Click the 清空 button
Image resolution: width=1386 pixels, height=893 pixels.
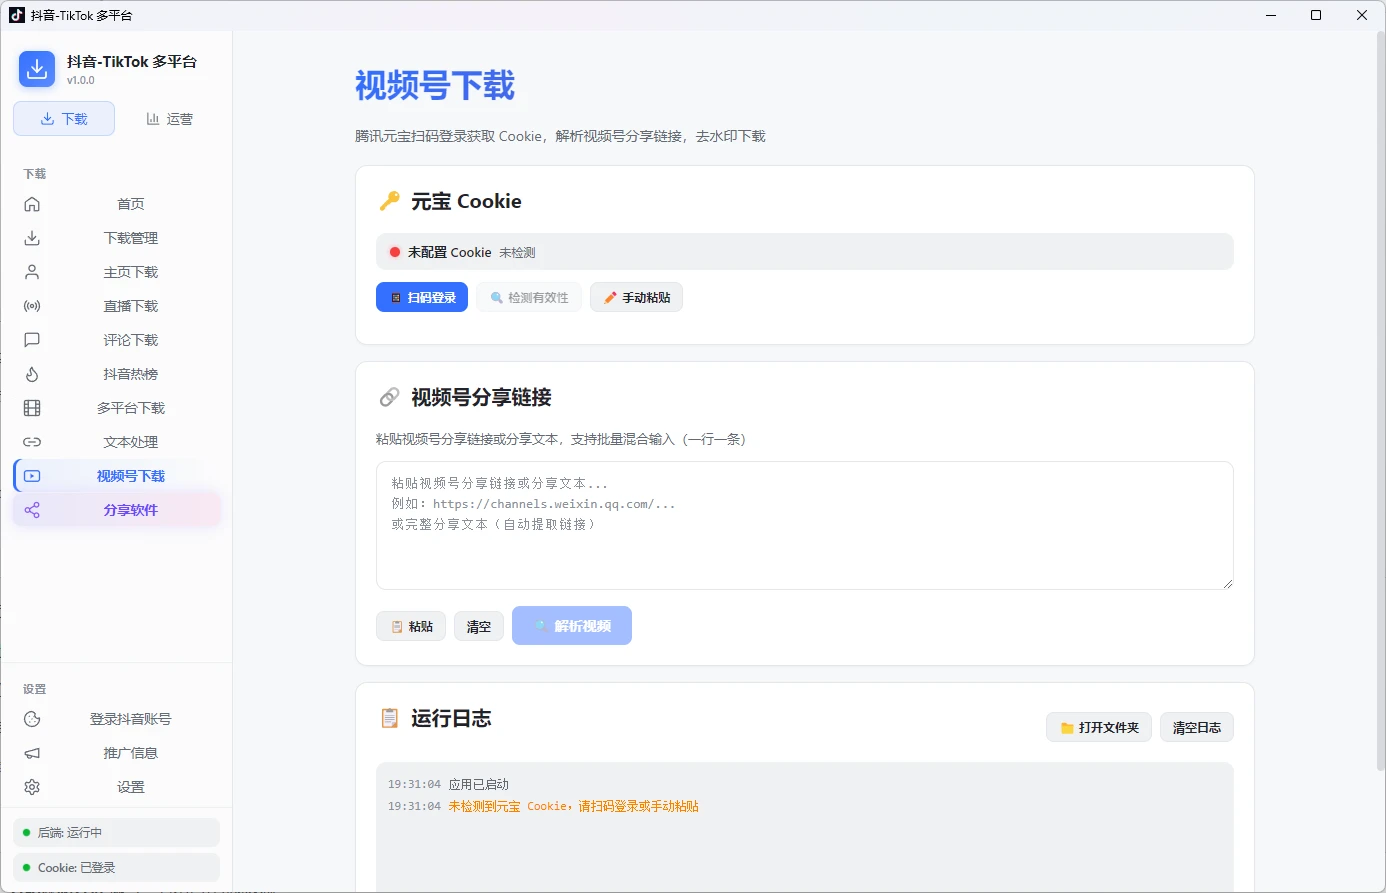pyautogui.click(x=479, y=626)
